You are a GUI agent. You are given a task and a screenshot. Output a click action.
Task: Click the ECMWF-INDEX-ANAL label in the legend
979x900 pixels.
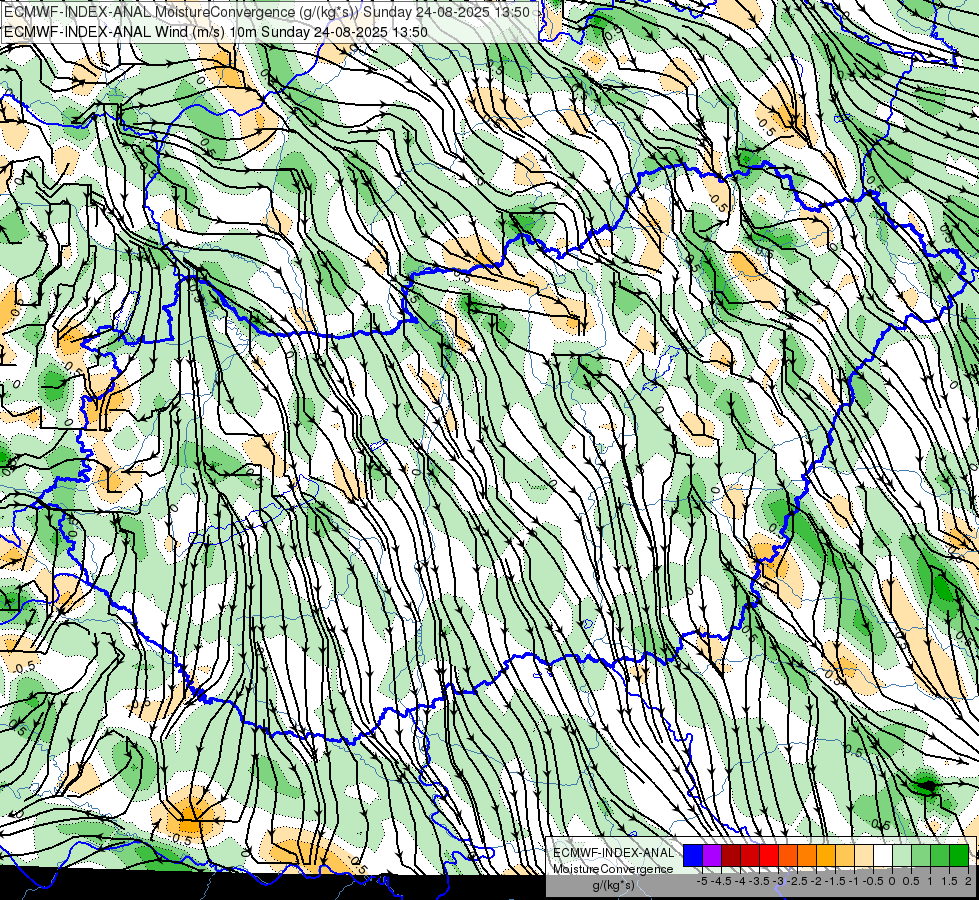(x=613, y=853)
